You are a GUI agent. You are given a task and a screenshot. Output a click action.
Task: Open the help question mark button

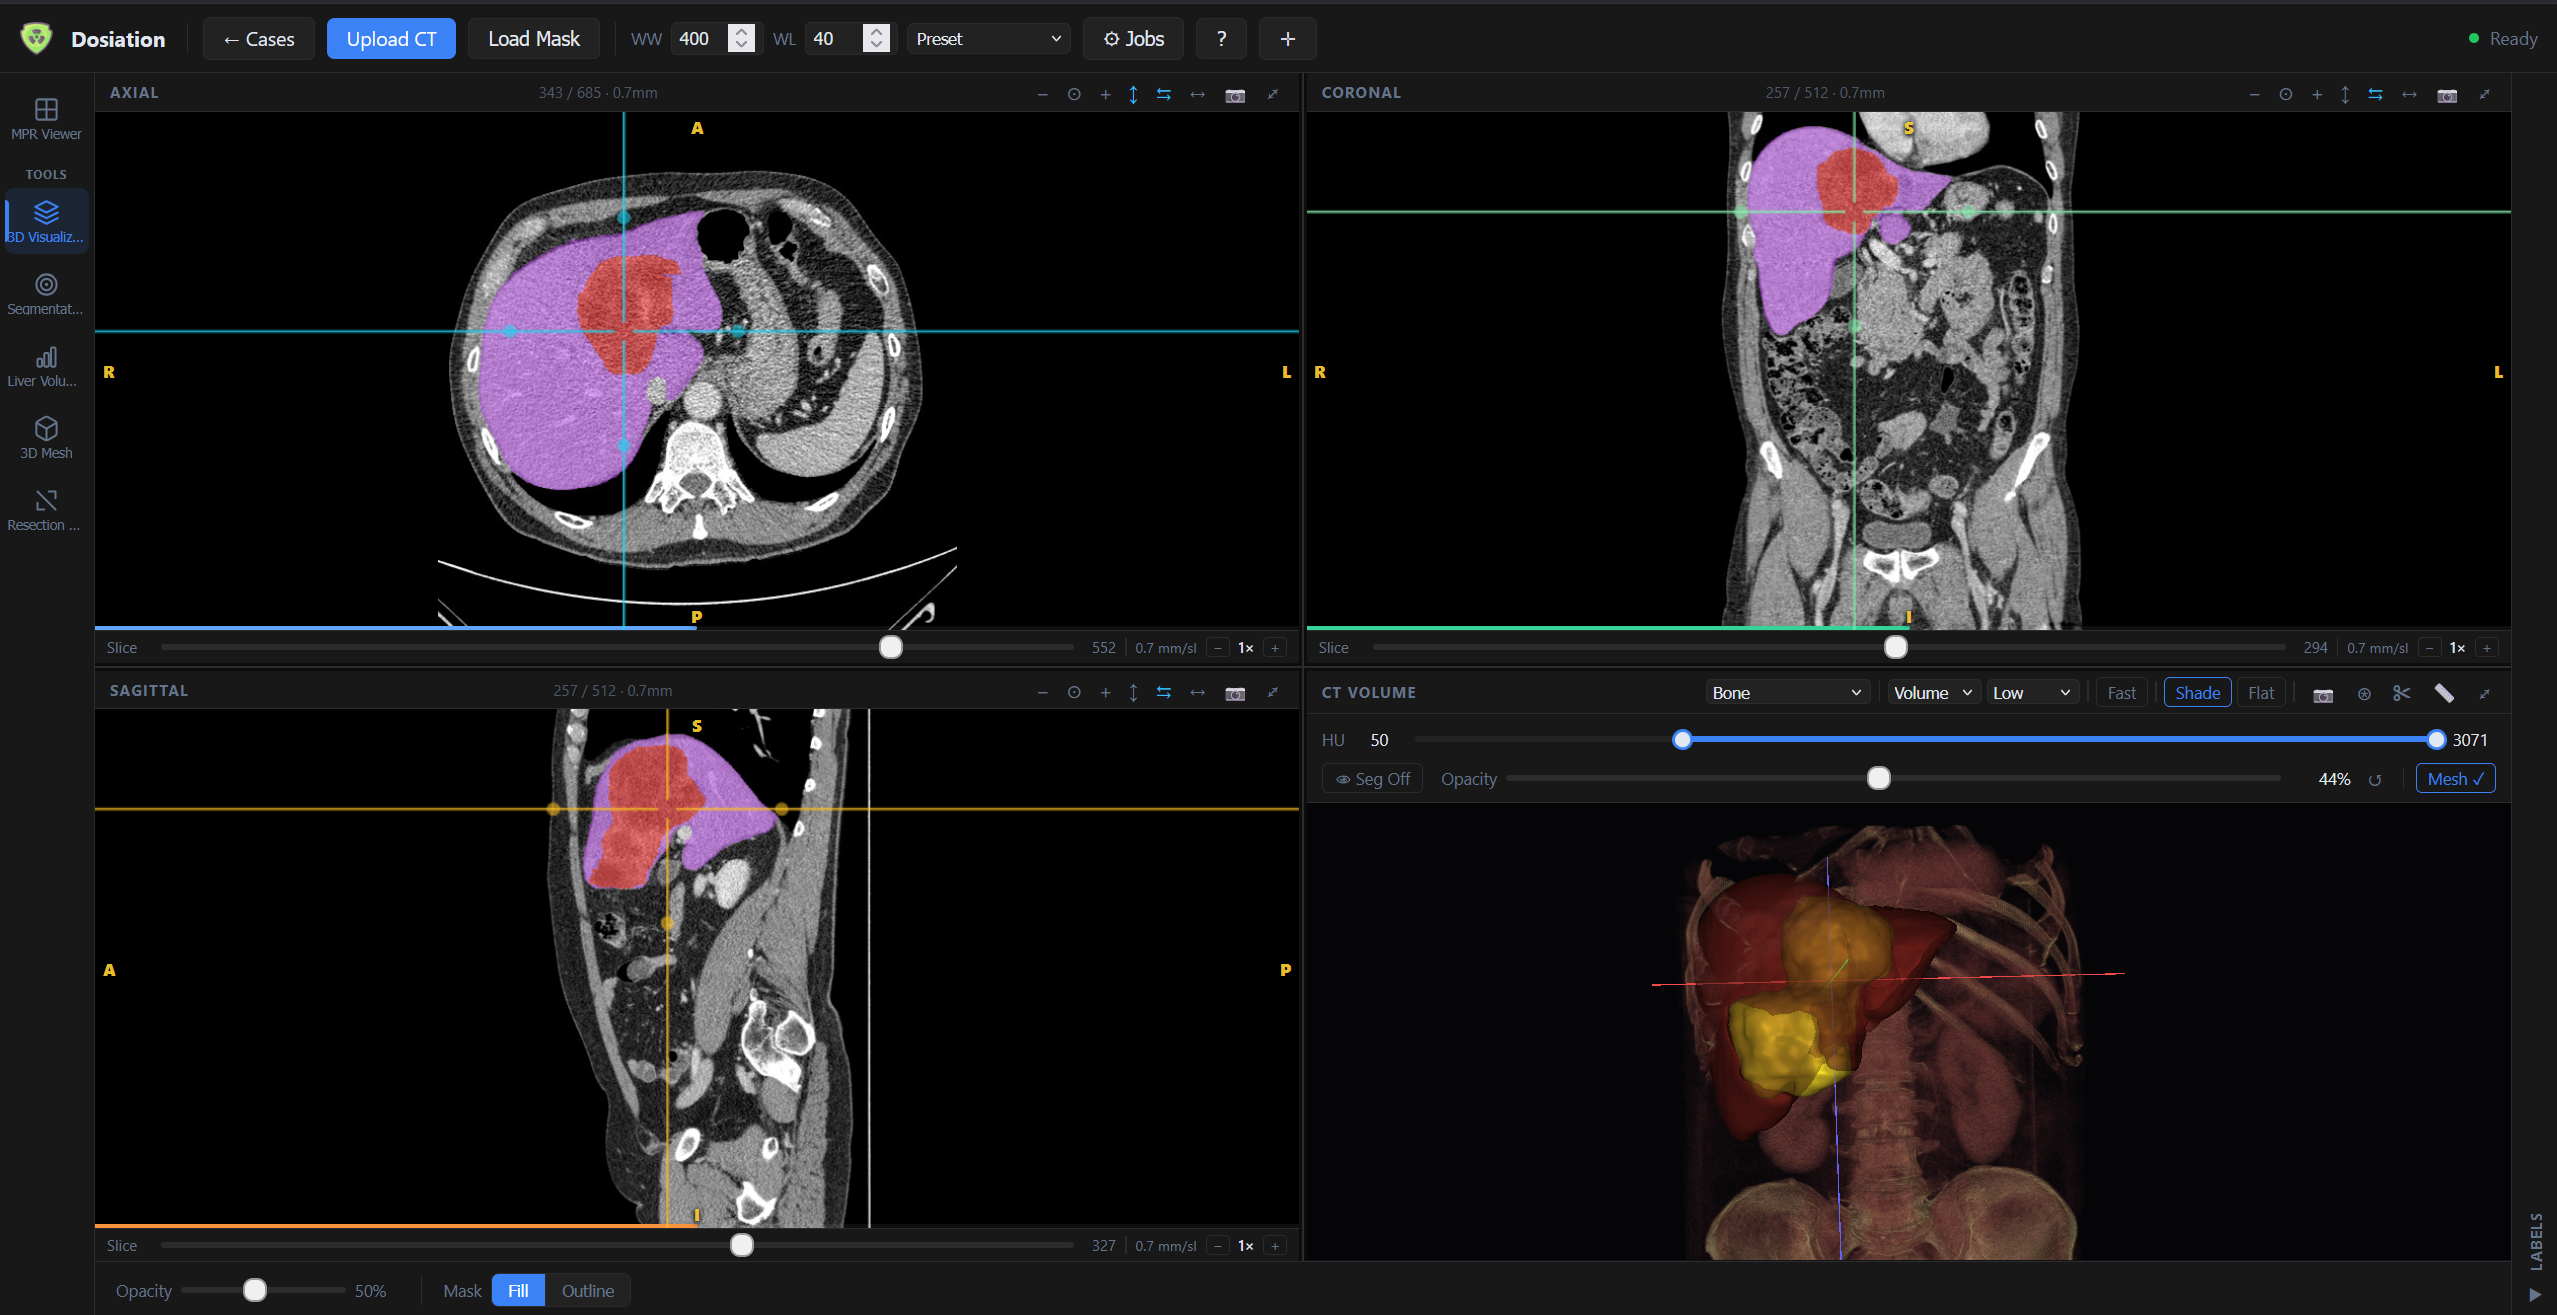(x=1221, y=39)
